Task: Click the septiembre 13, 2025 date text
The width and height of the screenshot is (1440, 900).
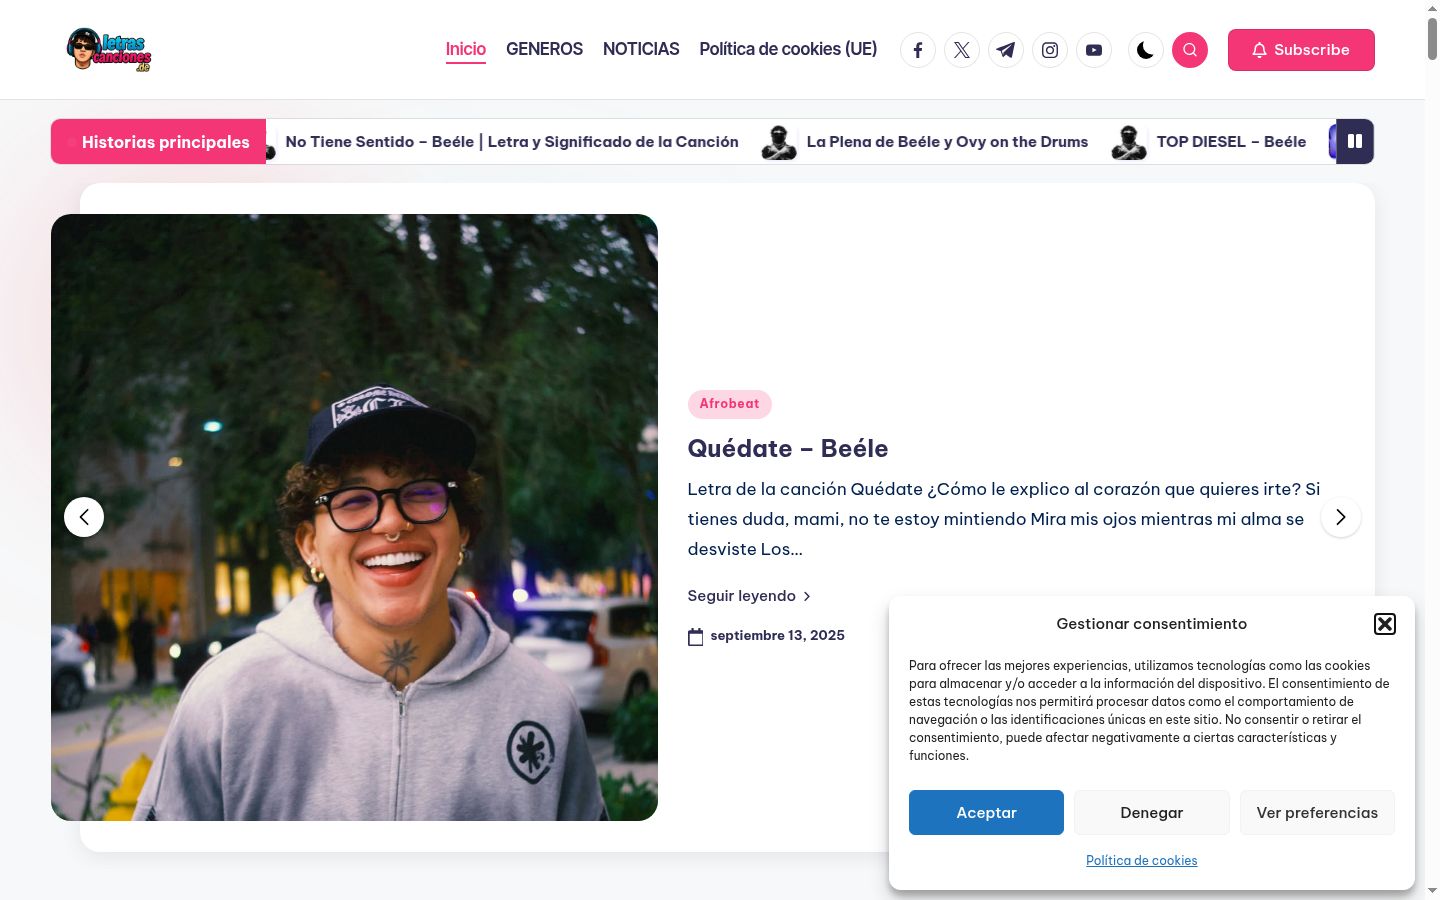Action: point(777,636)
